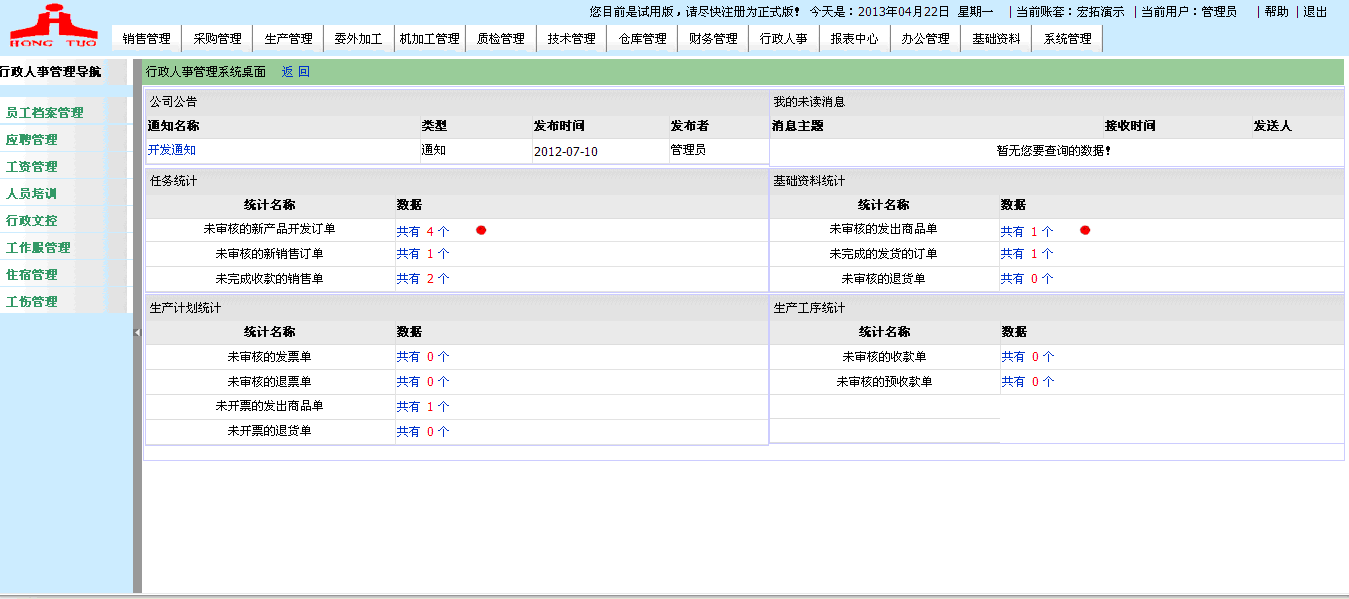Click count link for 未审核的新销售订单
Screen dimensions: 1349x599
[x=423, y=254]
